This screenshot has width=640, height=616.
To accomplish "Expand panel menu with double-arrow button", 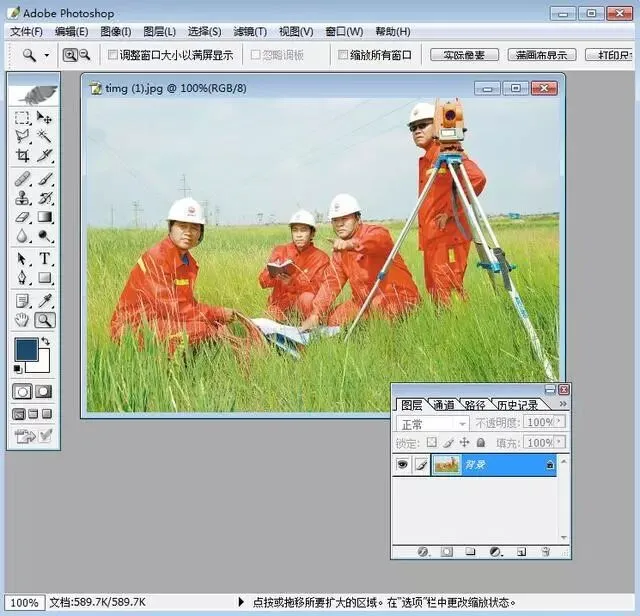I will [x=563, y=404].
